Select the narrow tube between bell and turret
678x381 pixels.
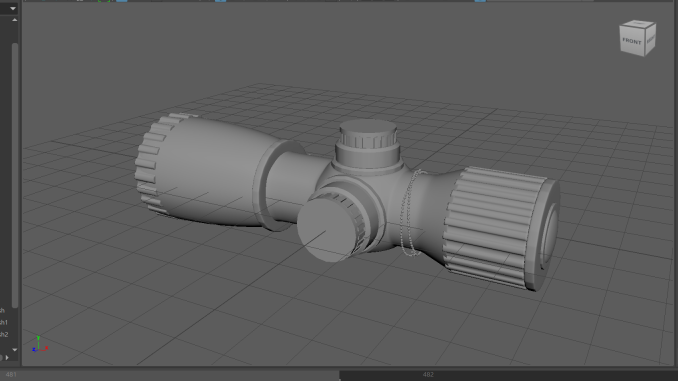click(x=295, y=186)
